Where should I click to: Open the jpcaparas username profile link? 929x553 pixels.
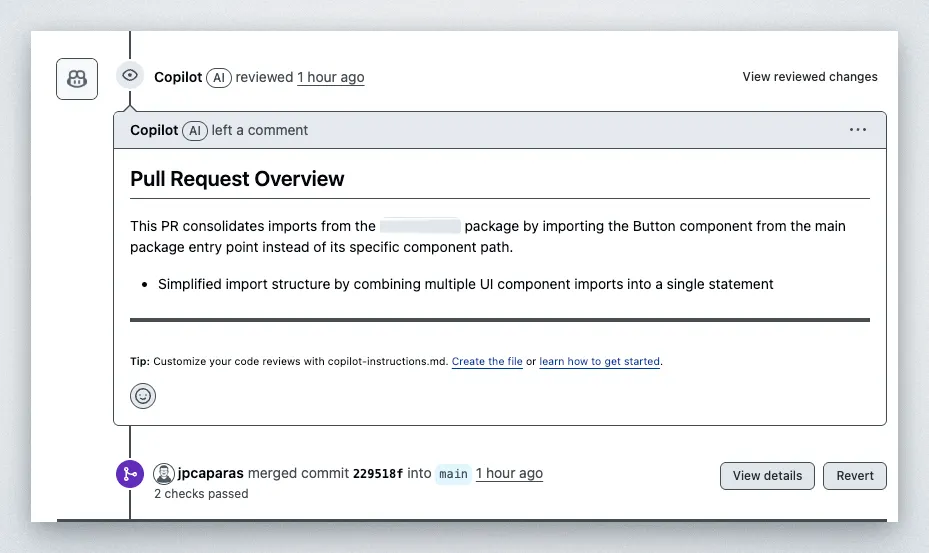[210, 473]
